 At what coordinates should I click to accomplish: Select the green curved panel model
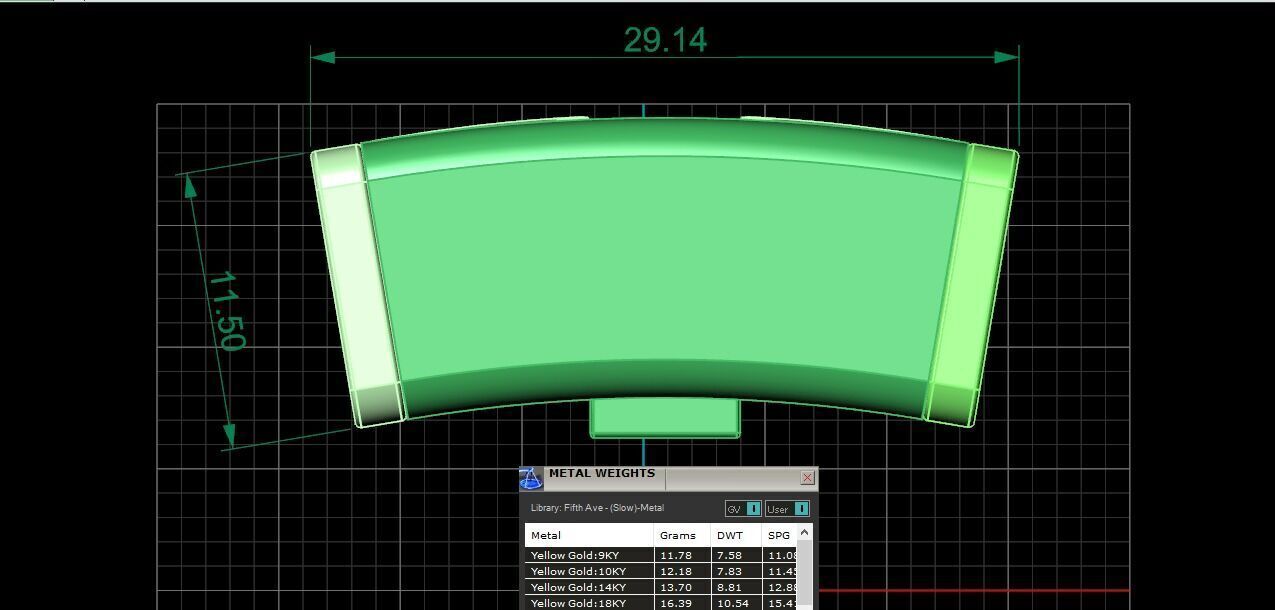click(x=665, y=270)
